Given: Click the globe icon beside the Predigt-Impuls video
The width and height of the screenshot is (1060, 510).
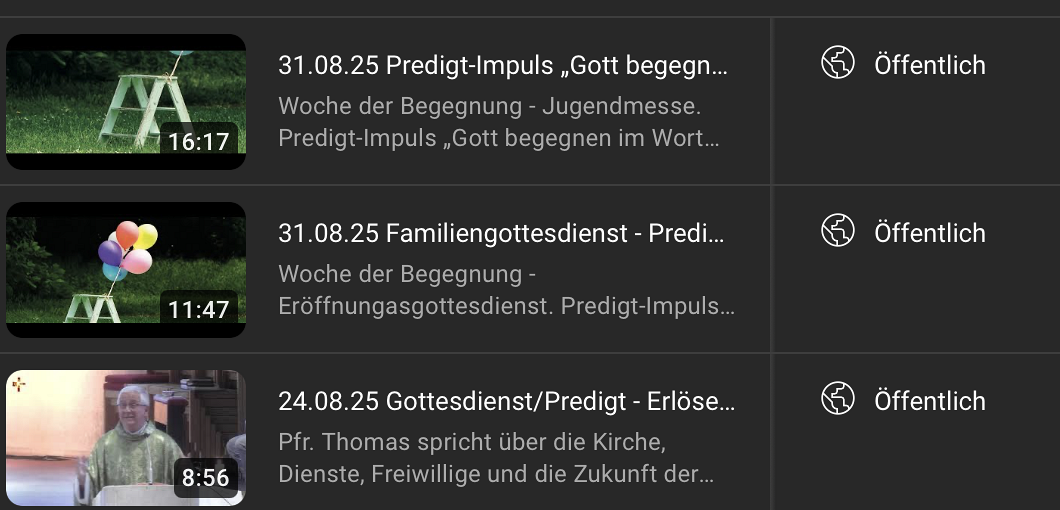Looking at the screenshot, I should pos(838,63).
